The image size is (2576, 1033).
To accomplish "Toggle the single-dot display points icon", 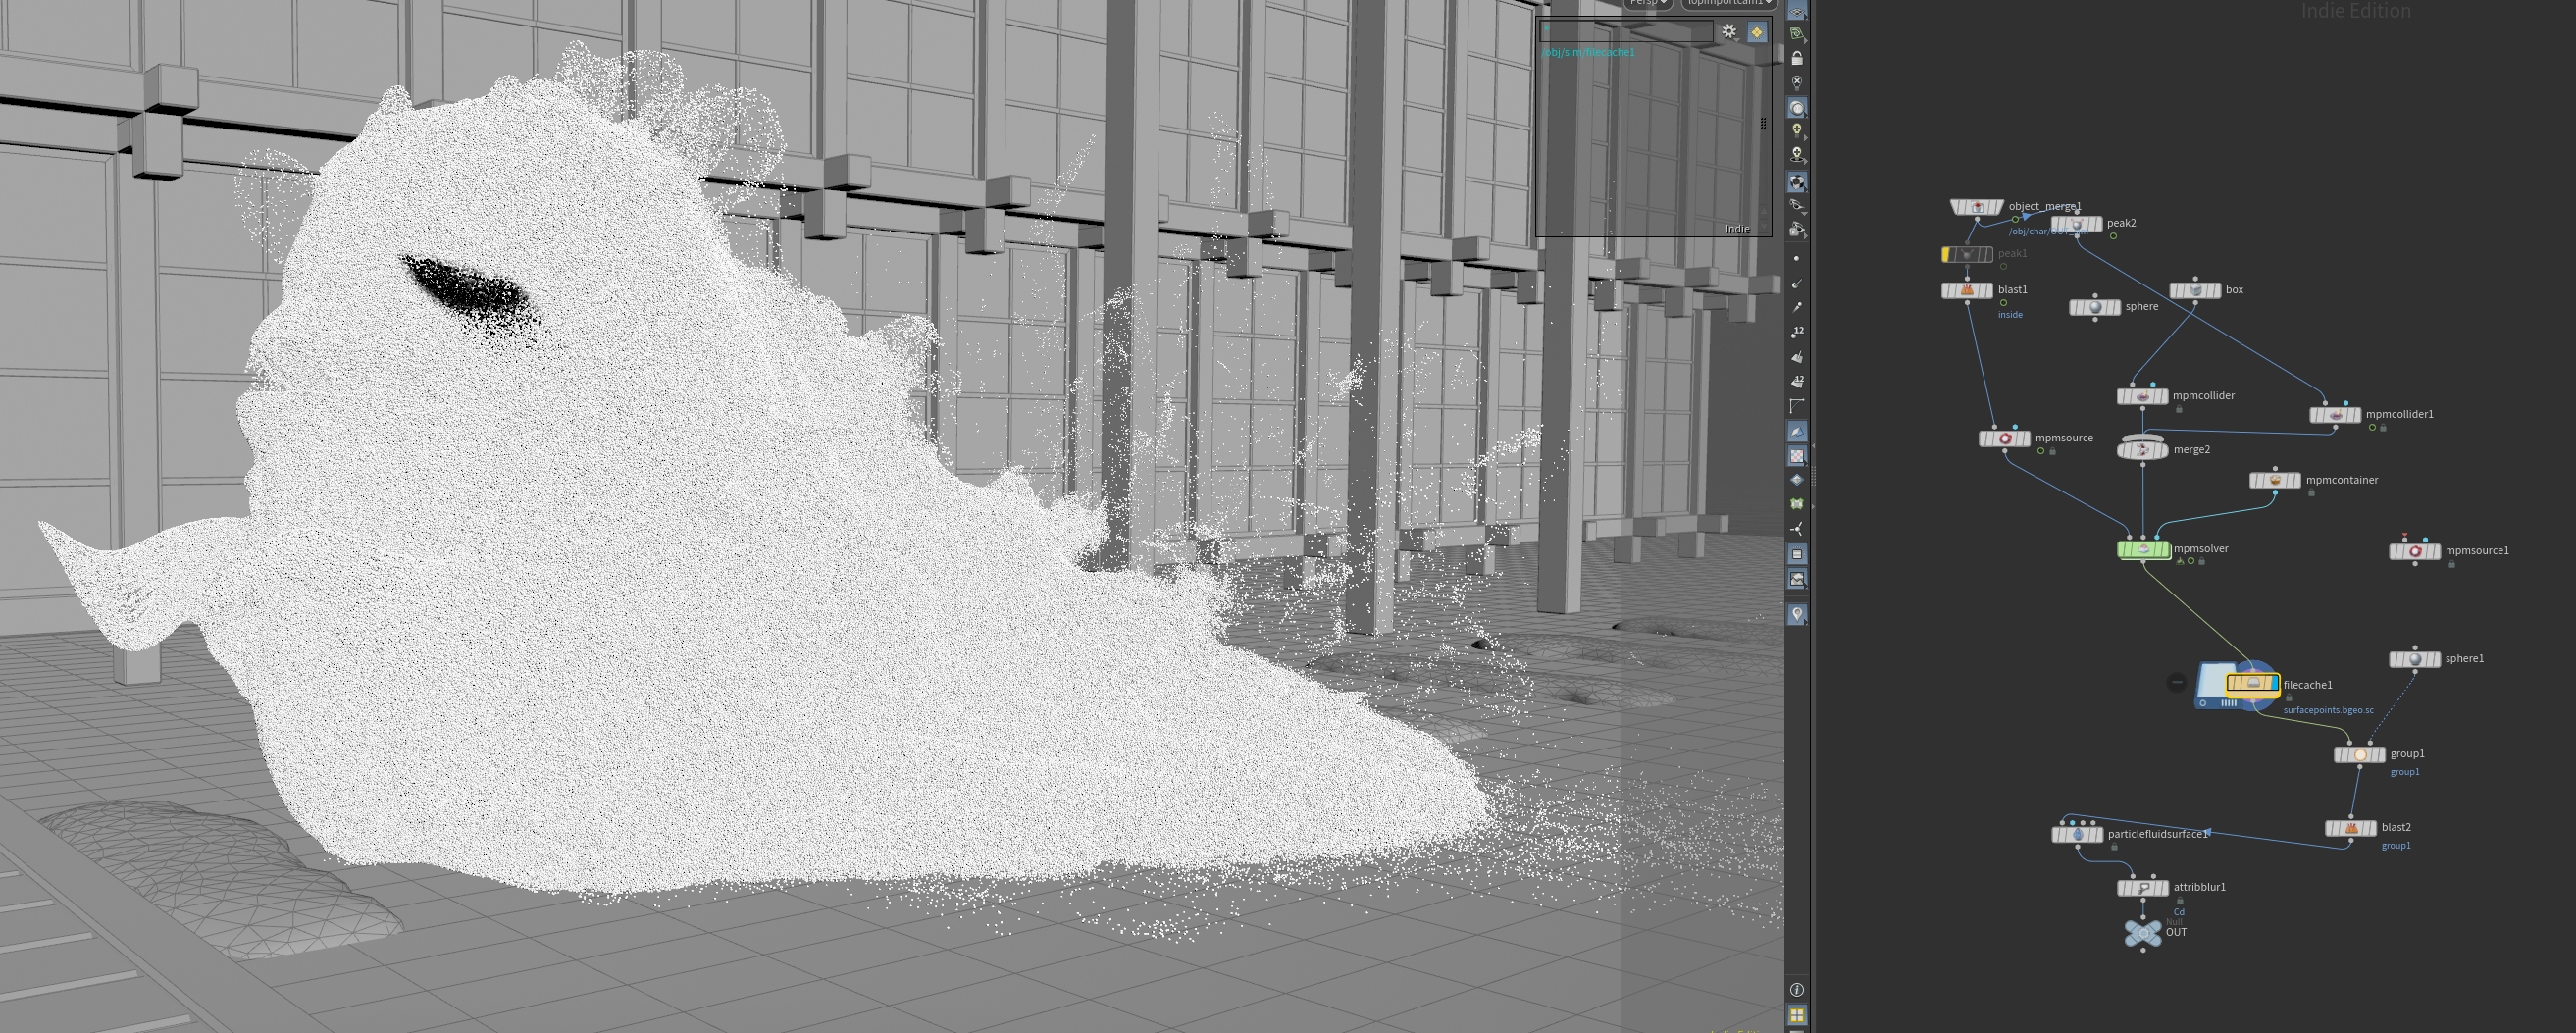I will pyautogui.click(x=1797, y=259).
